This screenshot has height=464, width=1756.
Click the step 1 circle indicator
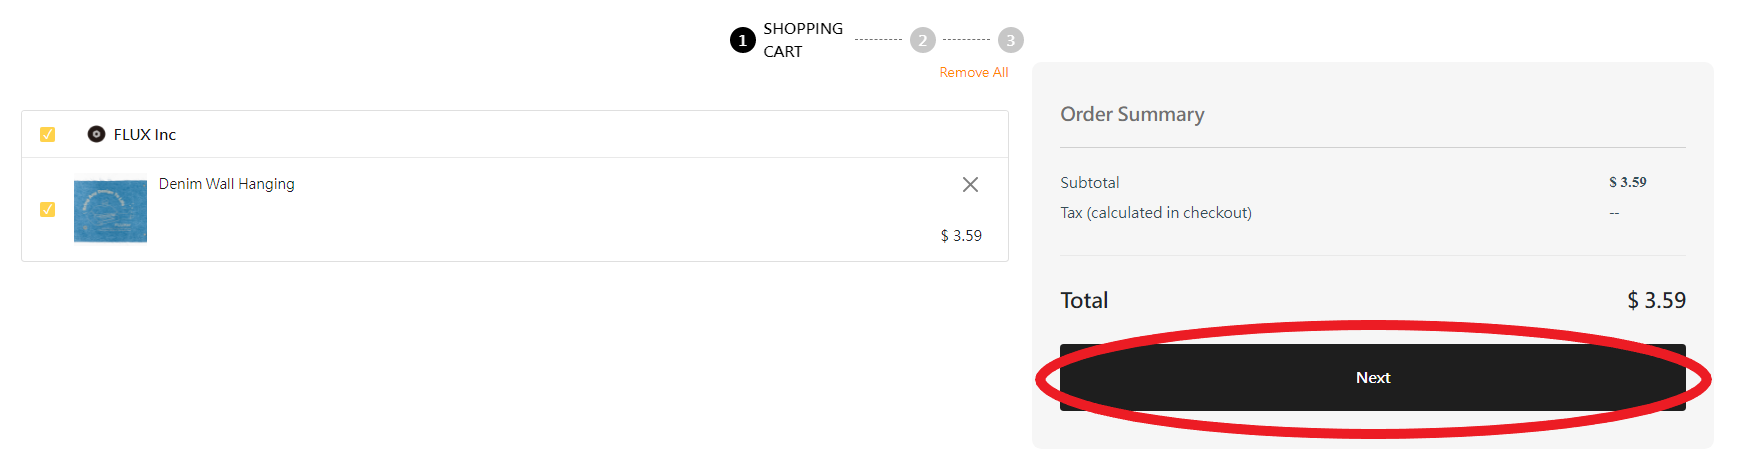(742, 40)
